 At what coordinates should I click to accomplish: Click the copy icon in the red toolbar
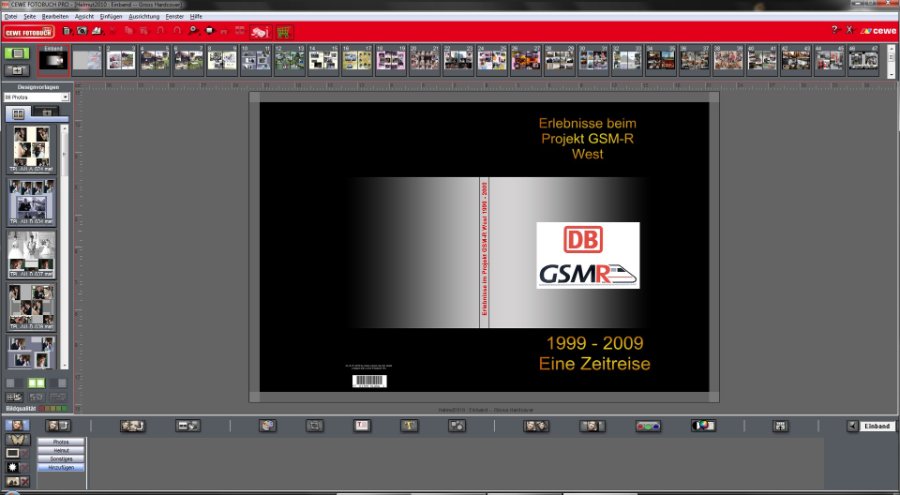[129, 31]
